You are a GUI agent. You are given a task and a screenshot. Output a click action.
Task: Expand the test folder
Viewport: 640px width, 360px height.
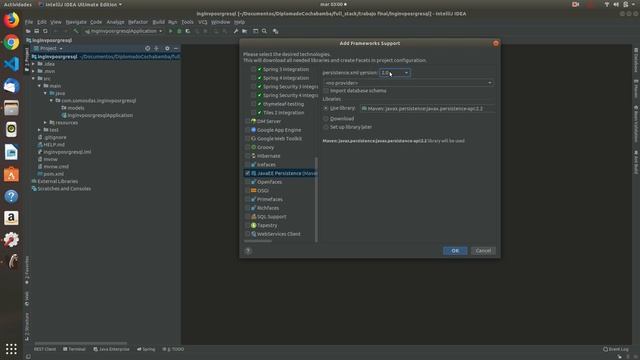pos(40,130)
